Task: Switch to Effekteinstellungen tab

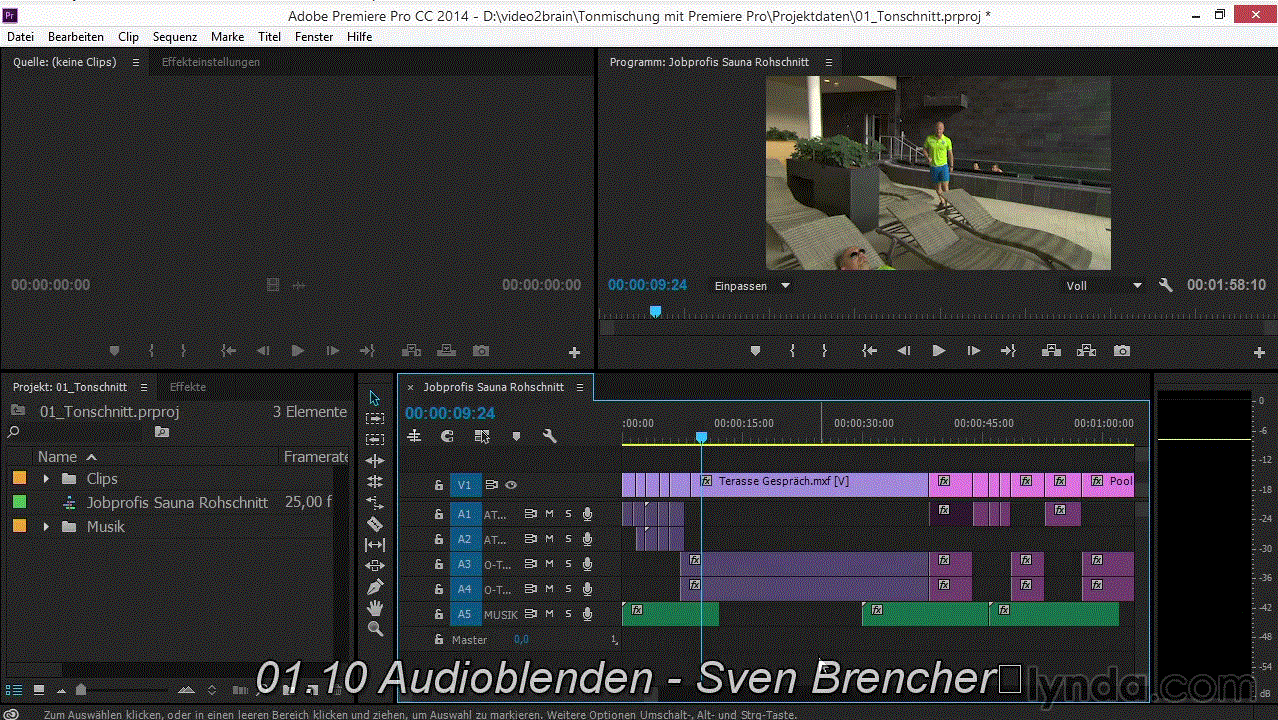Action: pyautogui.click(x=211, y=62)
